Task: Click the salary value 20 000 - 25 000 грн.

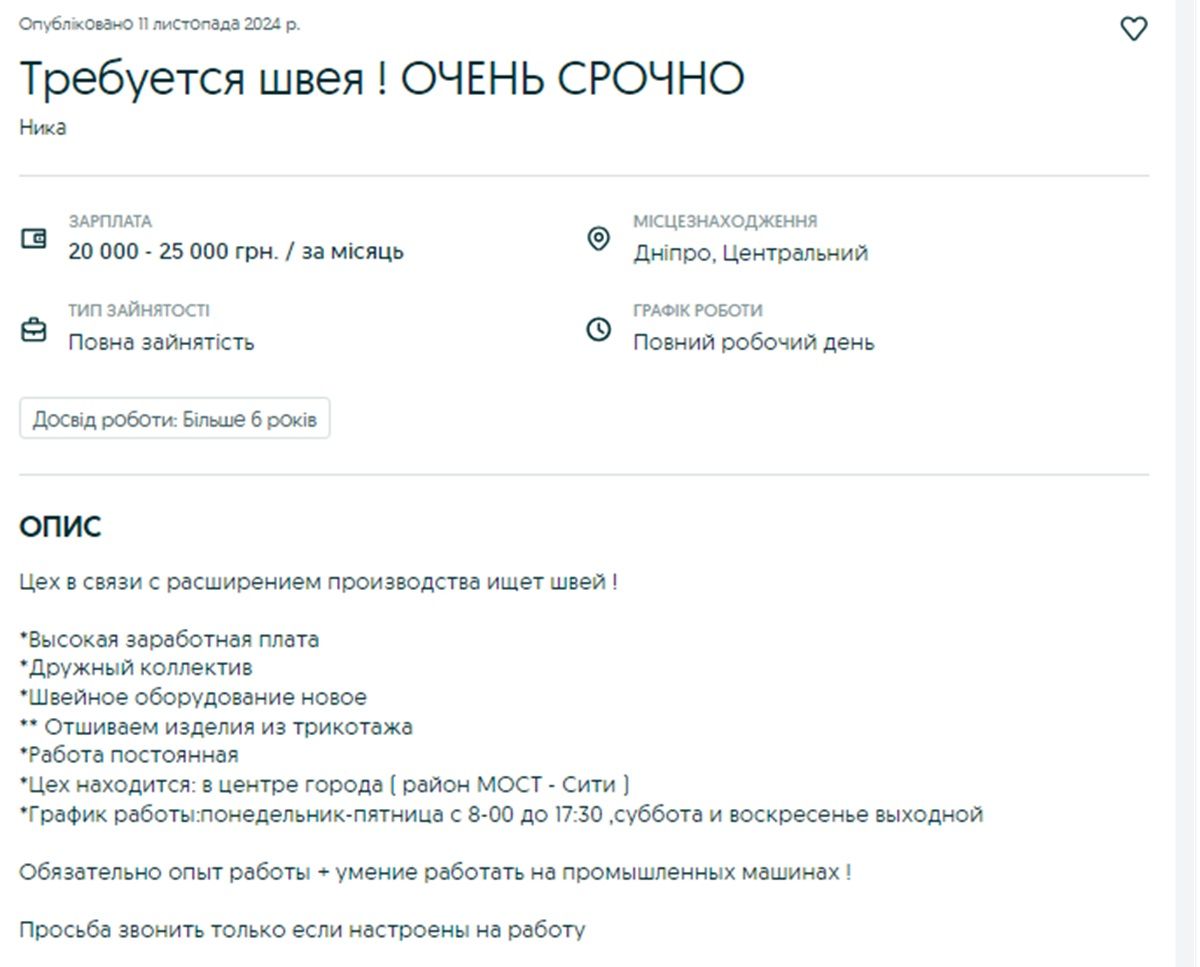Action: [x=236, y=251]
